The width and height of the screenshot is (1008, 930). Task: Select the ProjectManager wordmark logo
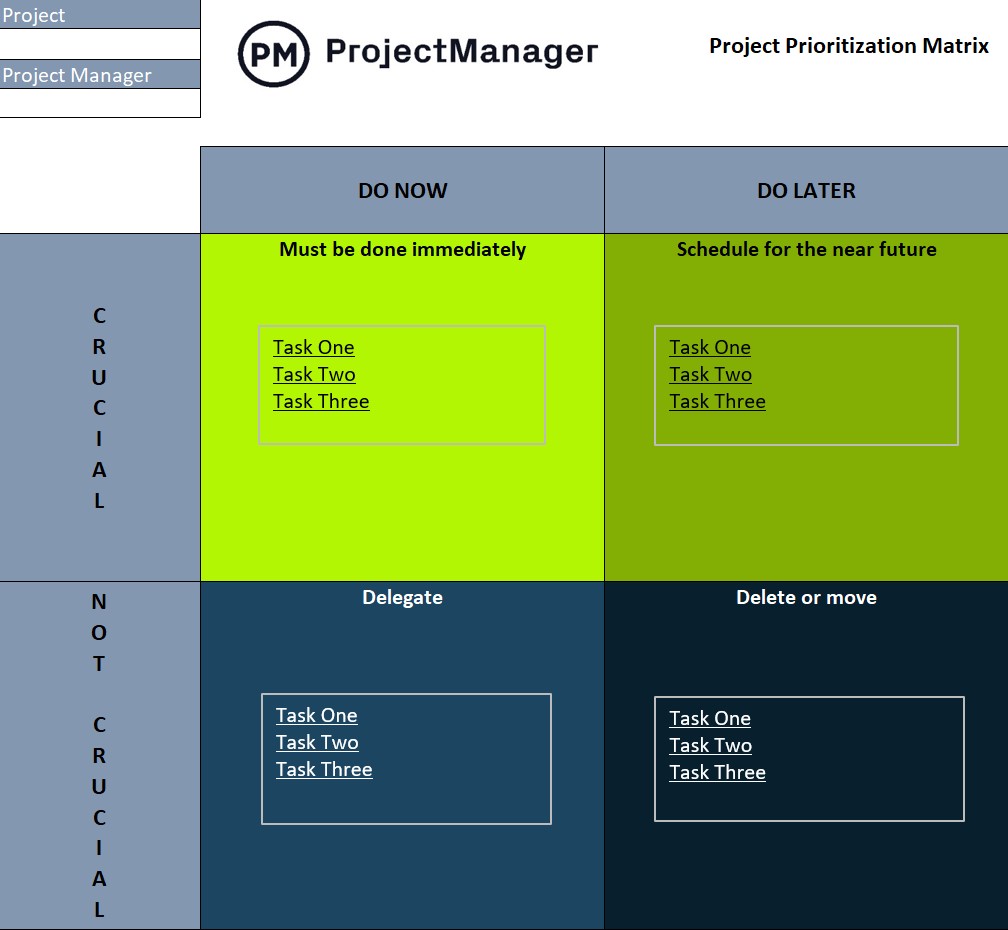(x=460, y=50)
